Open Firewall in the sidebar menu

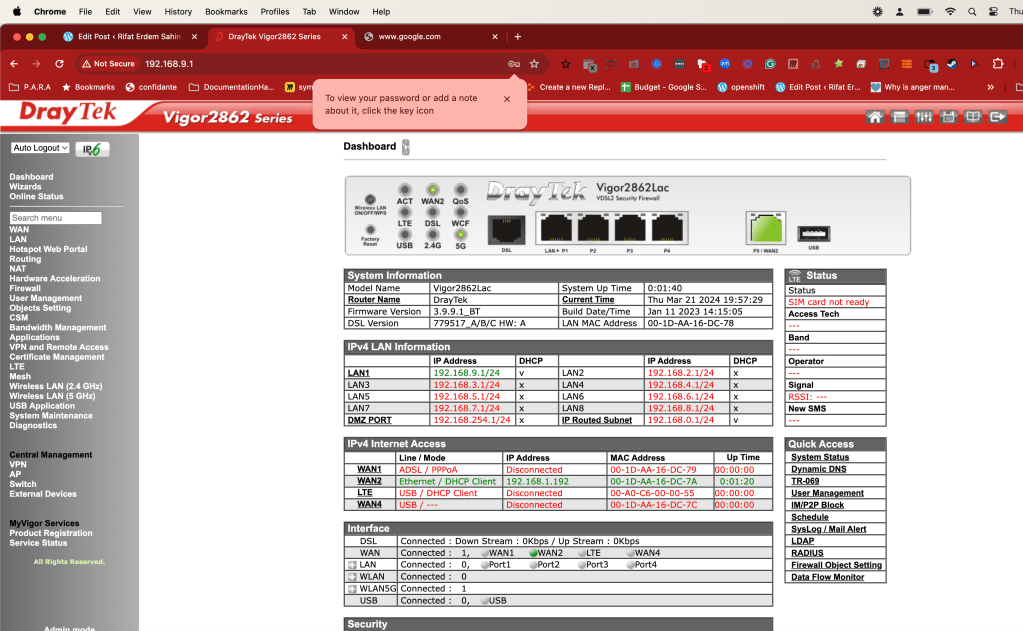[25, 288]
